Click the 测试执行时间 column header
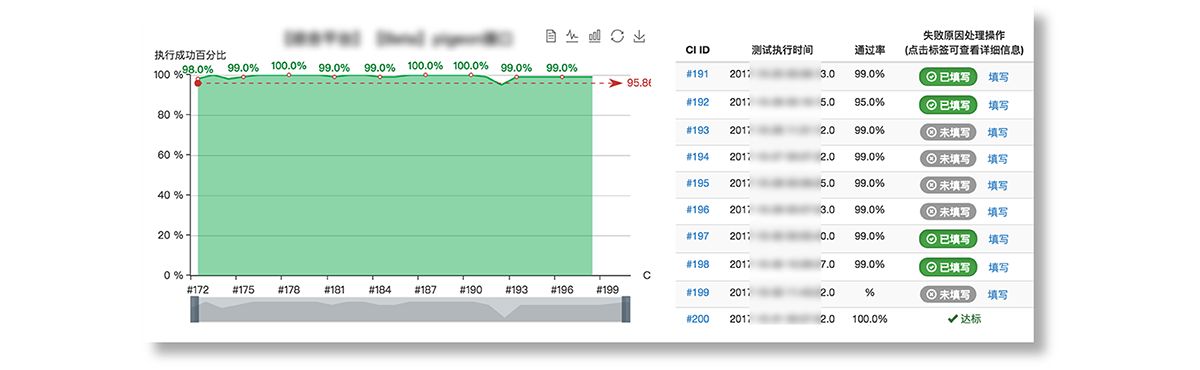The height and width of the screenshot is (370, 1200). [x=781, y=49]
